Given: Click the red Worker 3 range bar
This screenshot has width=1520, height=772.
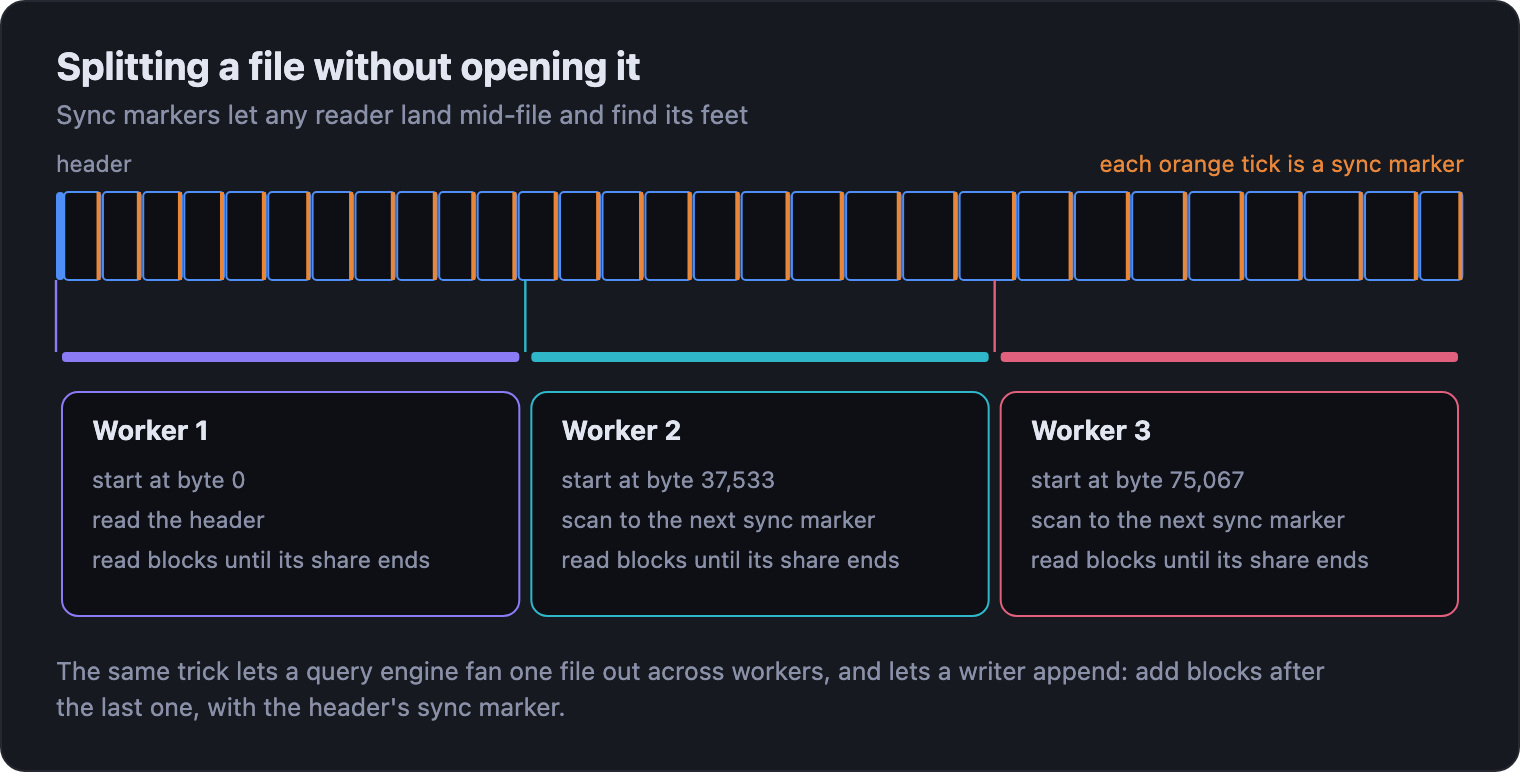Looking at the screenshot, I should point(1229,357).
